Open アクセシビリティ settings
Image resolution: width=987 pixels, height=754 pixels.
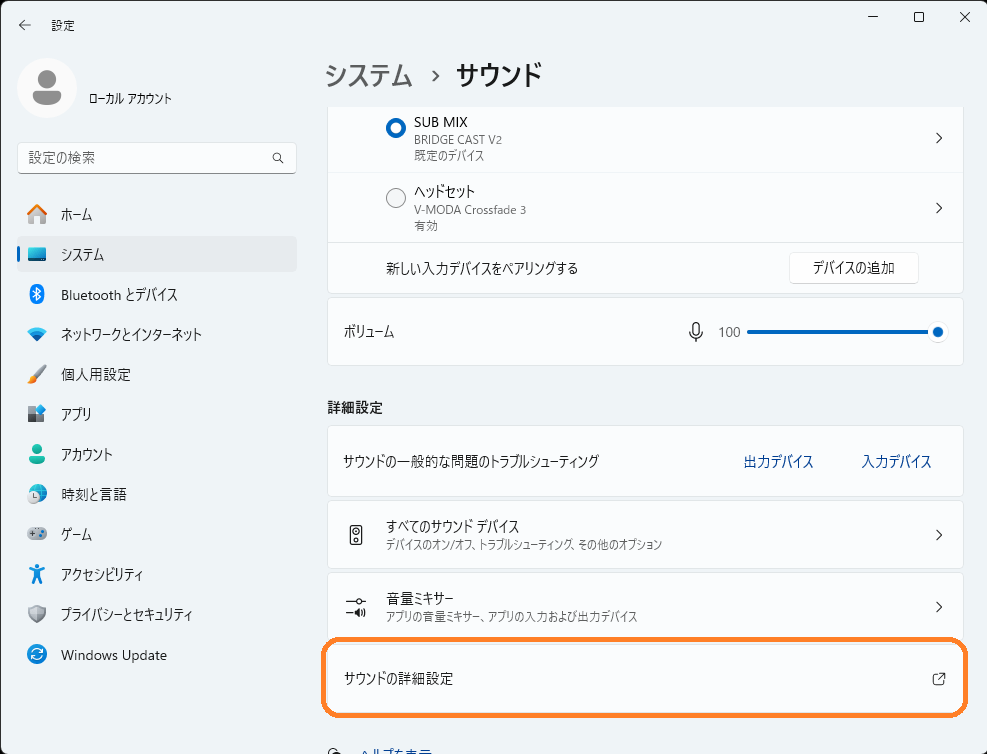tap(157, 574)
